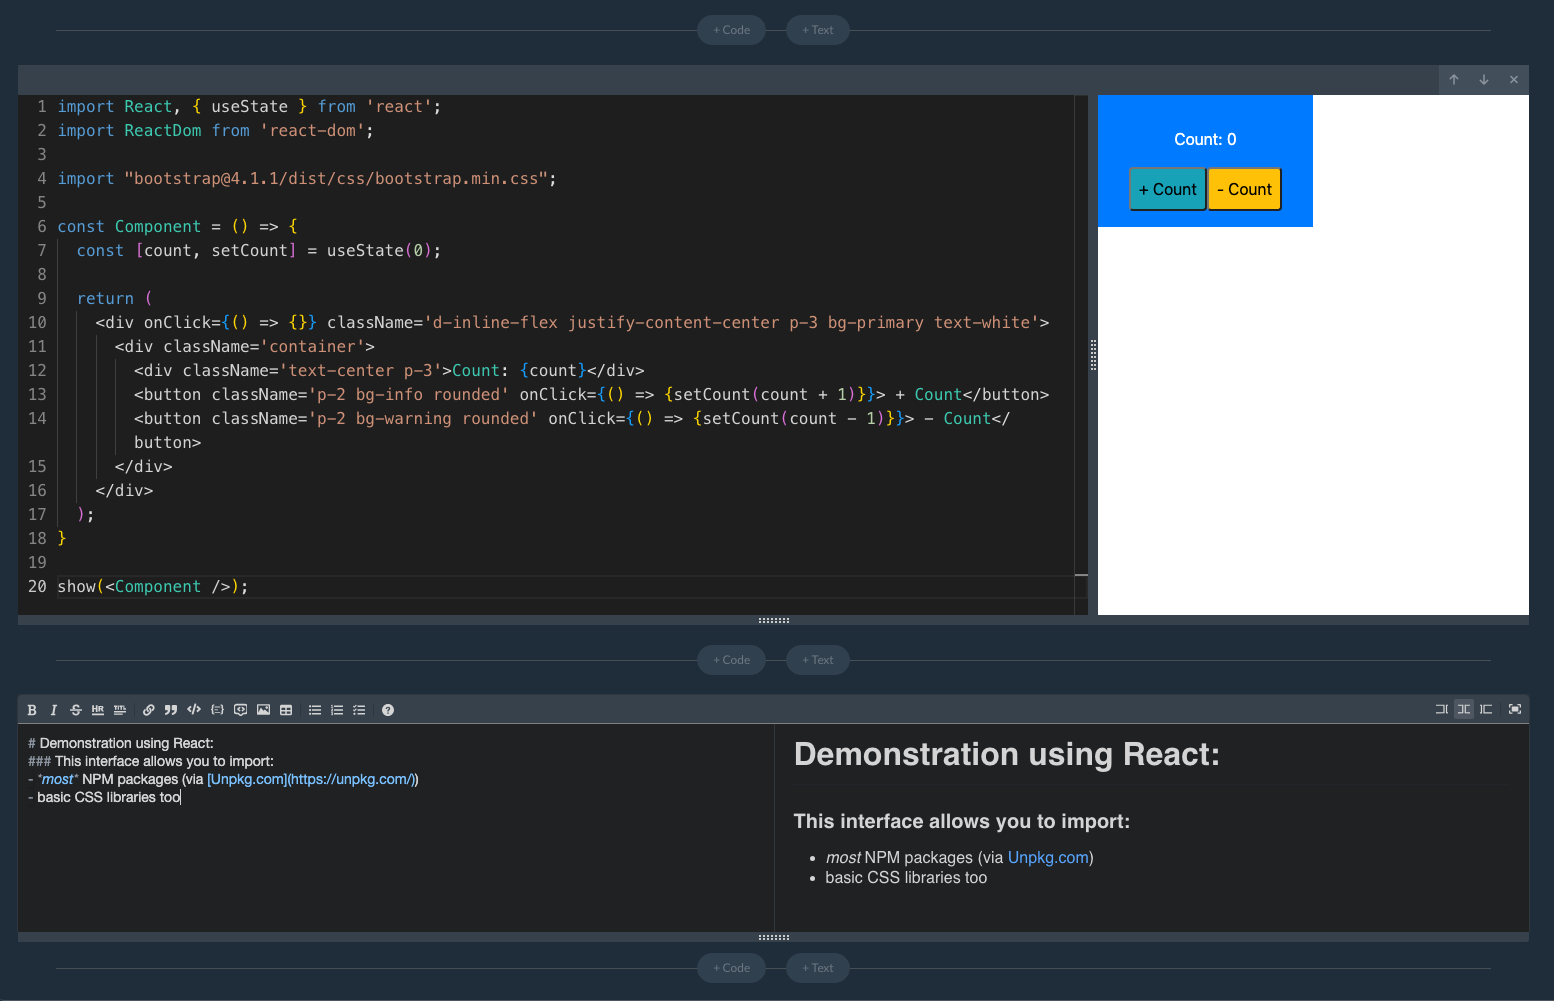The height and width of the screenshot is (1001, 1554).
Task: Add a Code cell at the top
Action: 731,30
